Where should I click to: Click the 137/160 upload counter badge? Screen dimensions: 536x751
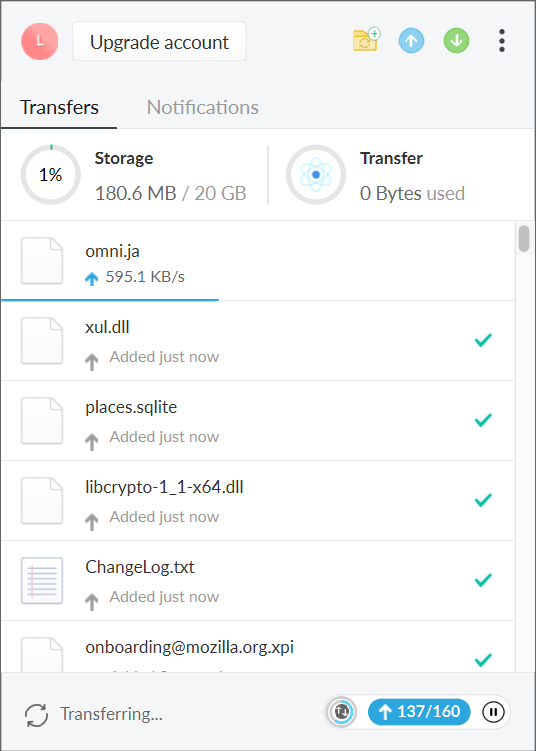(419, 712)
